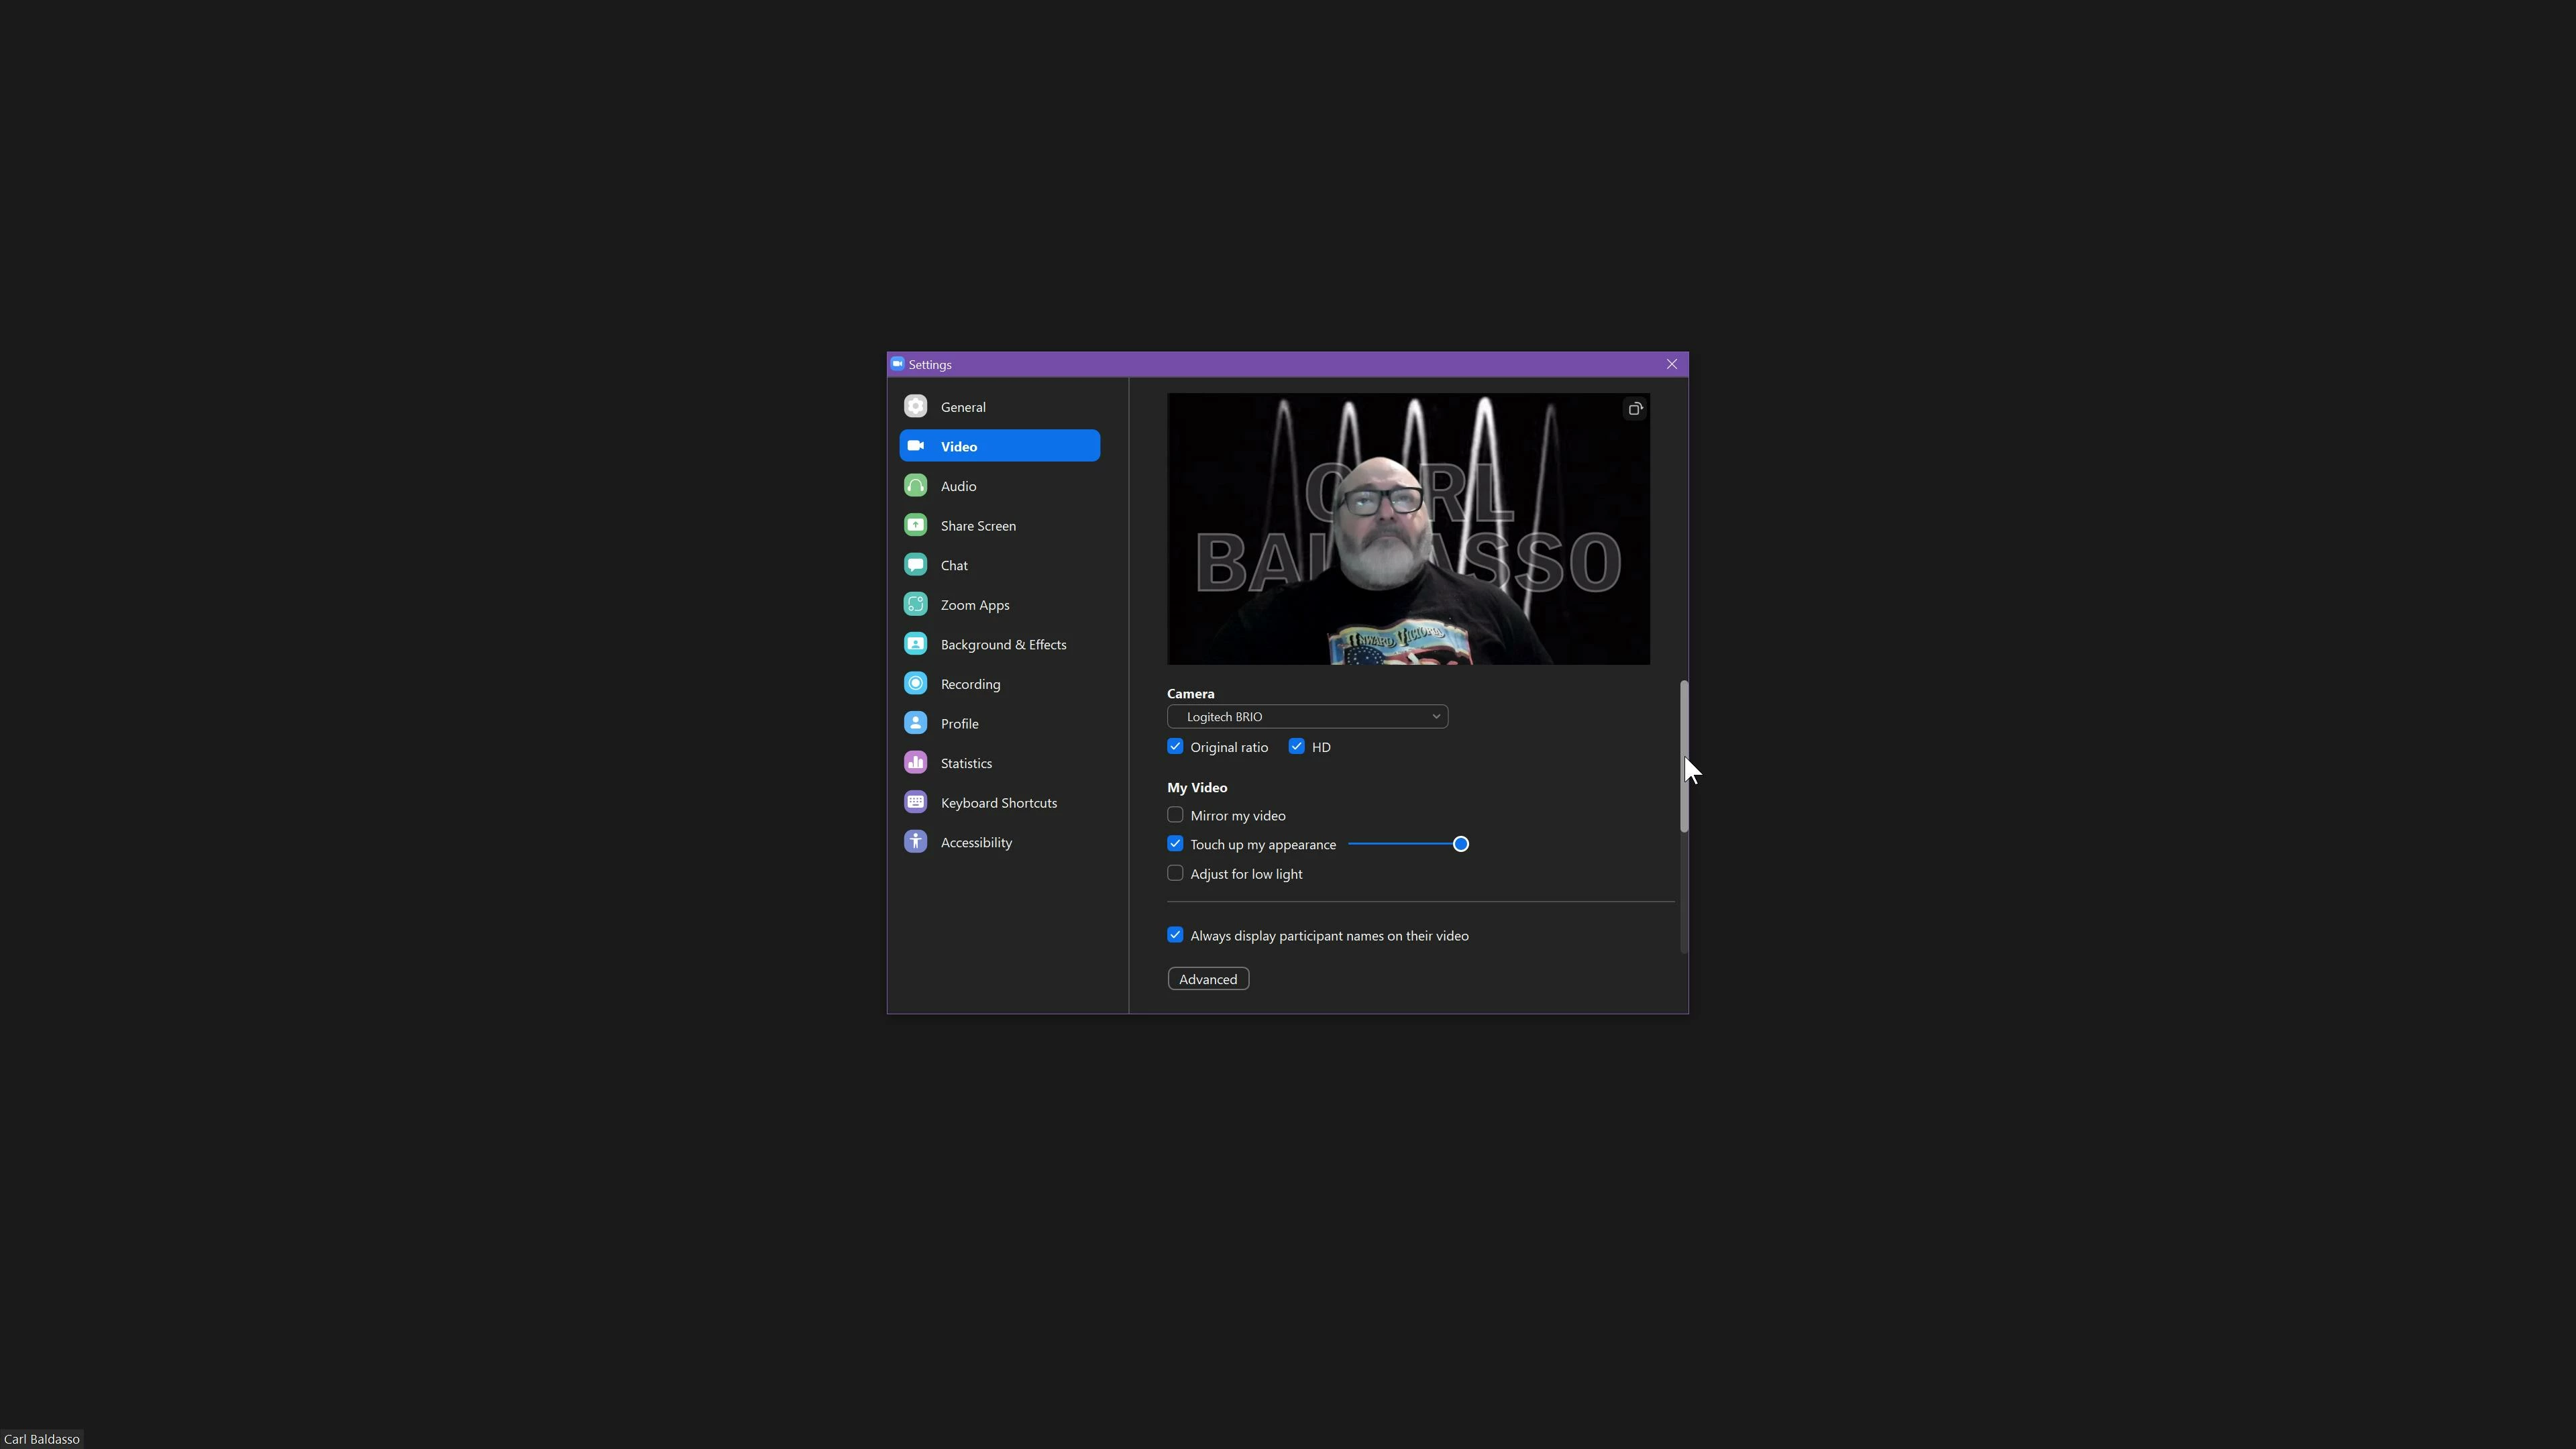Open Audio settings via headphone icon
The image size is (2576, 1449).
click(915, 486)
